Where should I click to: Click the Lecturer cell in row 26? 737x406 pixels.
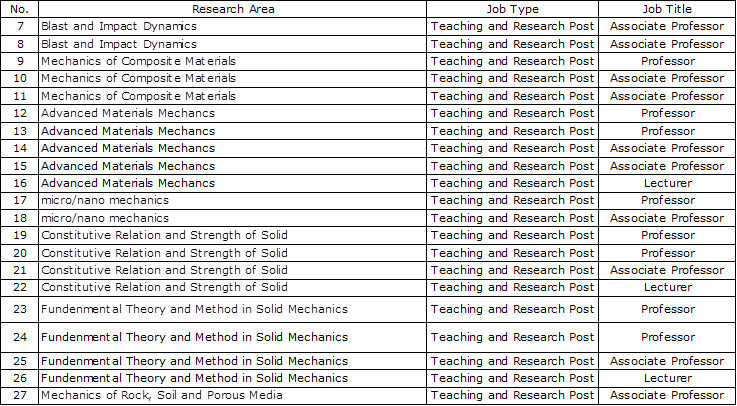[667, 378]
